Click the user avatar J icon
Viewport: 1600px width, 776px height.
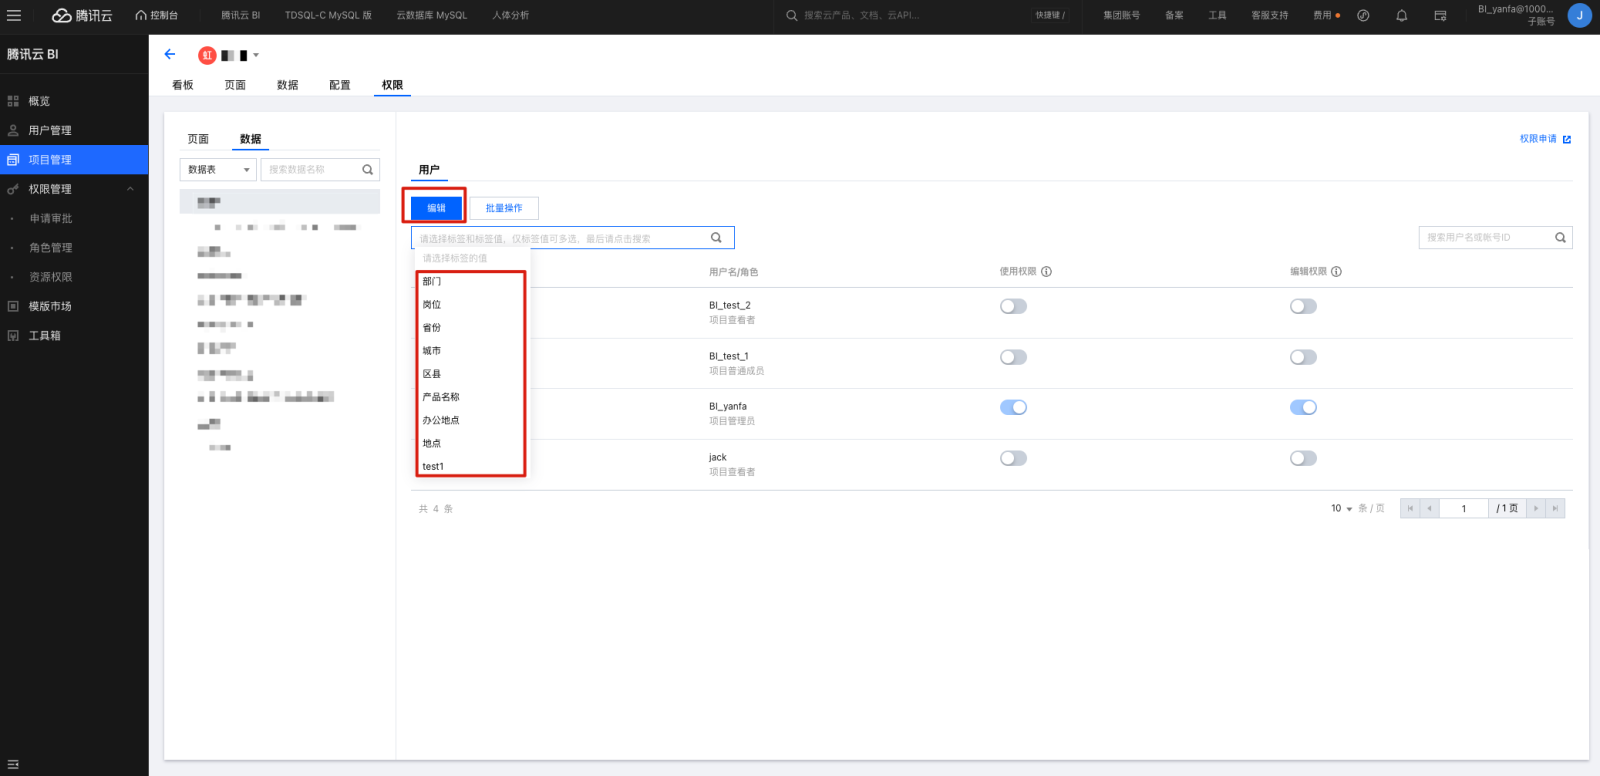[1579, 15]
